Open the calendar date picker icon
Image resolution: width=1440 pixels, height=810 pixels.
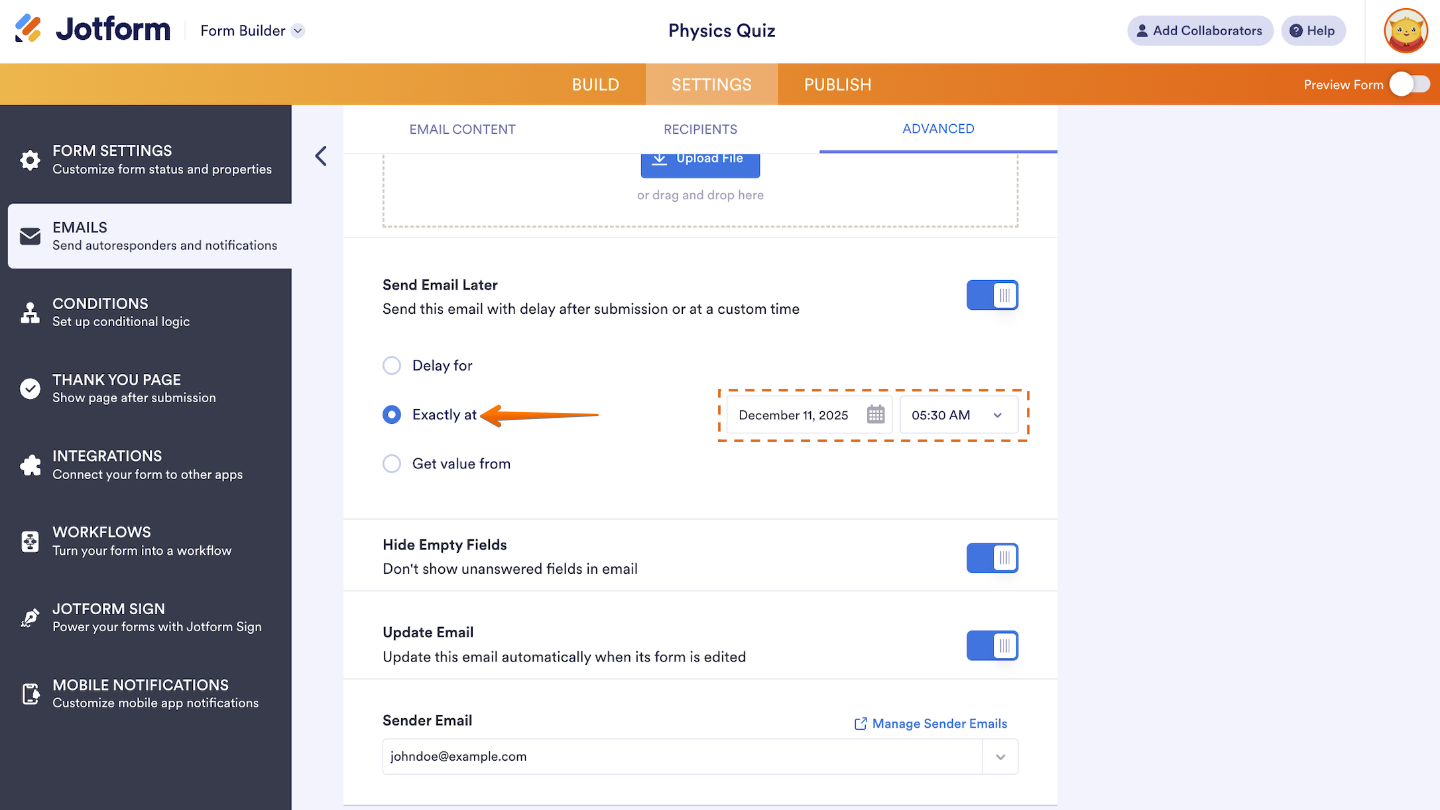coord(876,415)
